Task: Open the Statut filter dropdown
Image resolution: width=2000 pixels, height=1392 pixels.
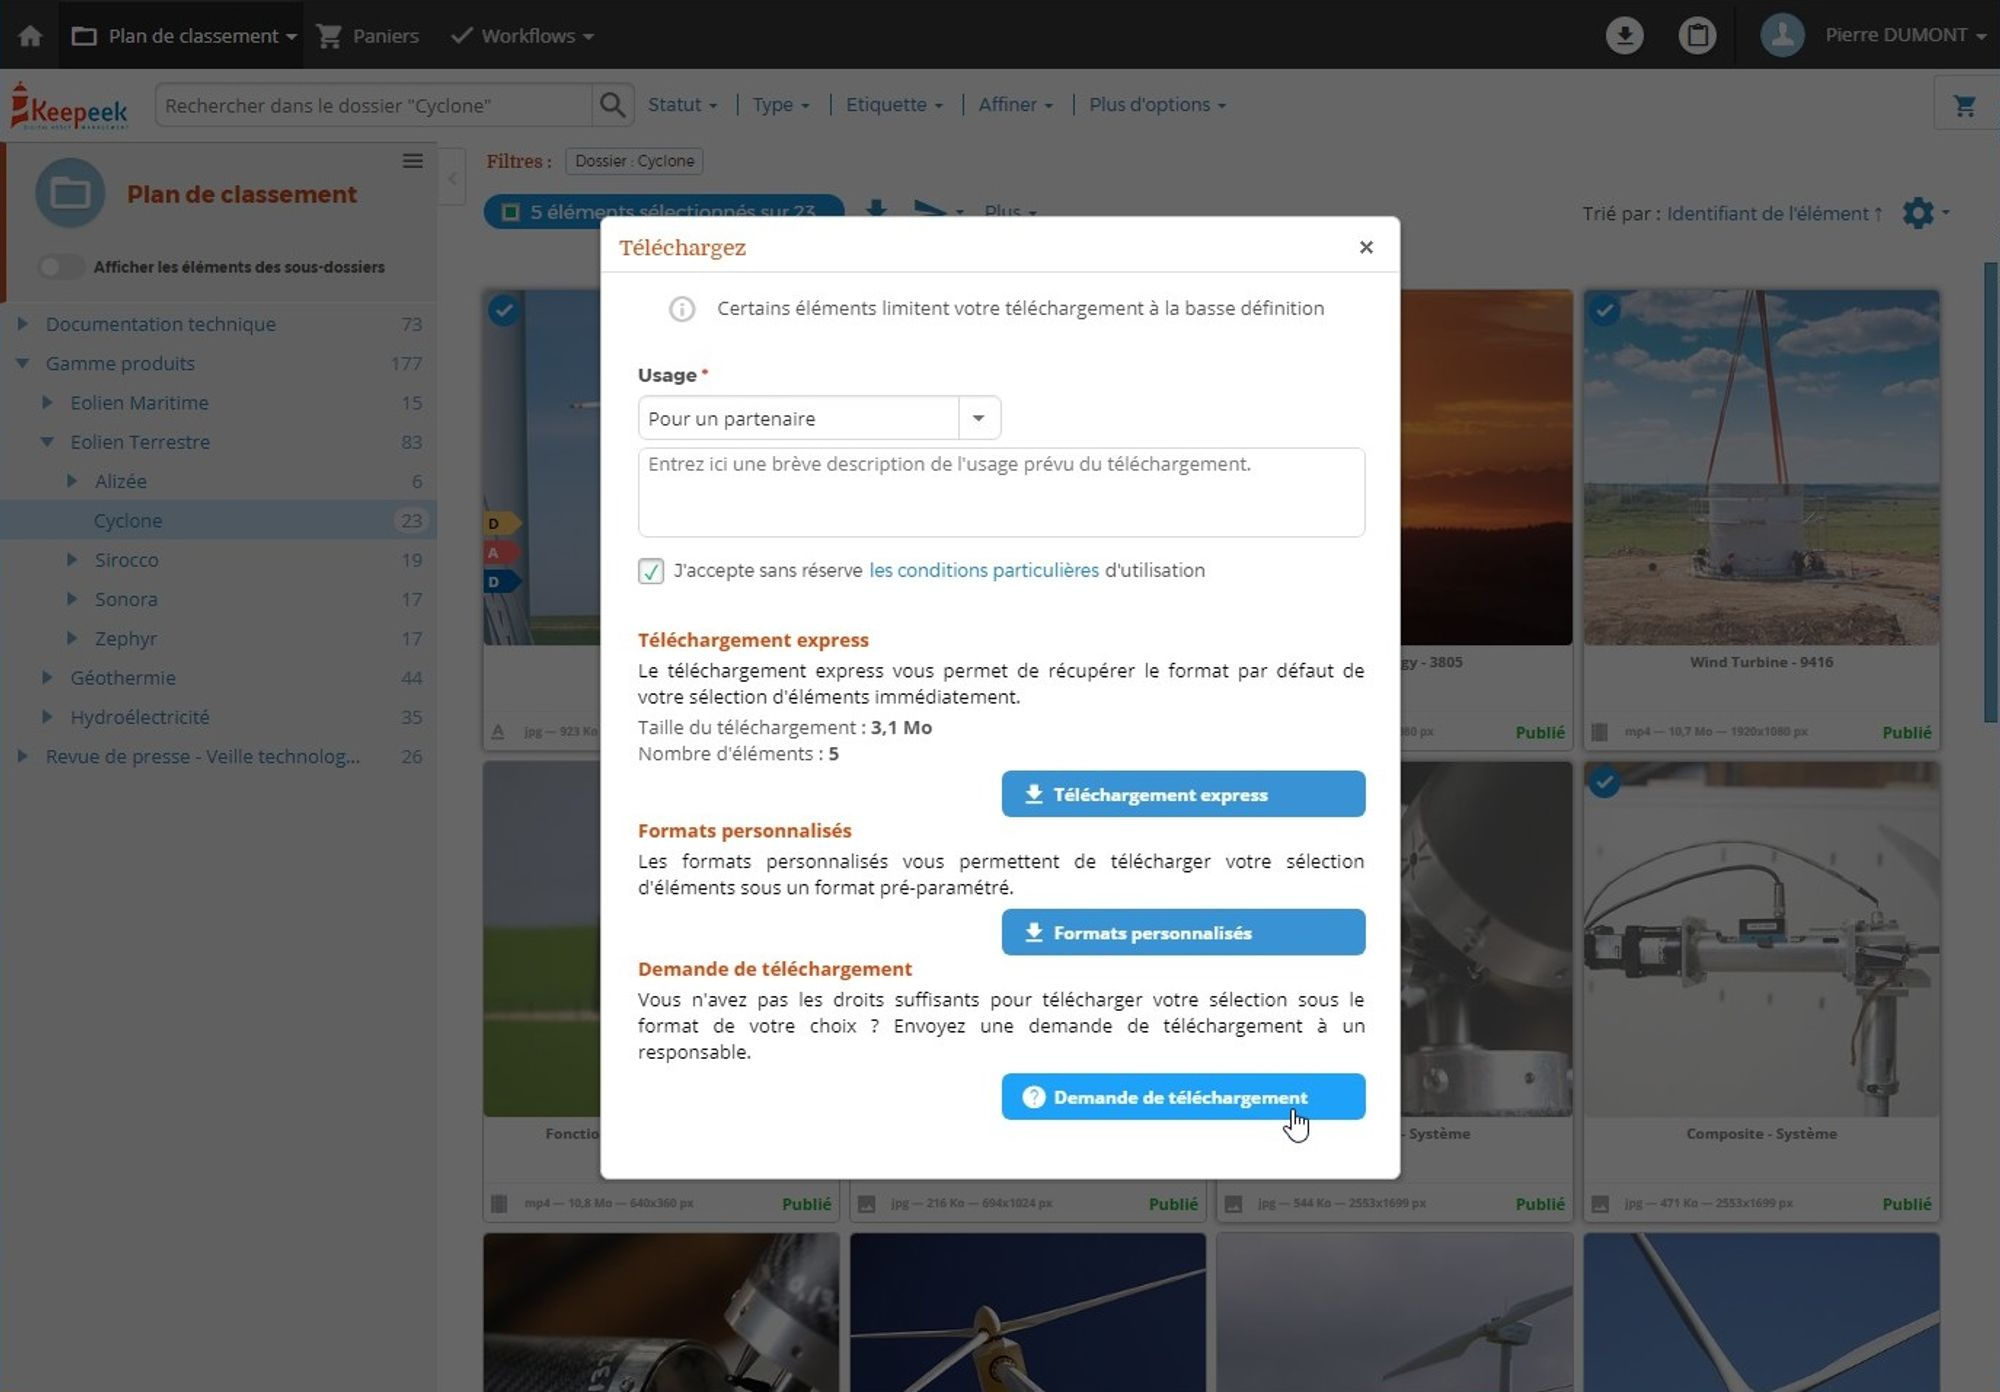Action: click(682, 105)
